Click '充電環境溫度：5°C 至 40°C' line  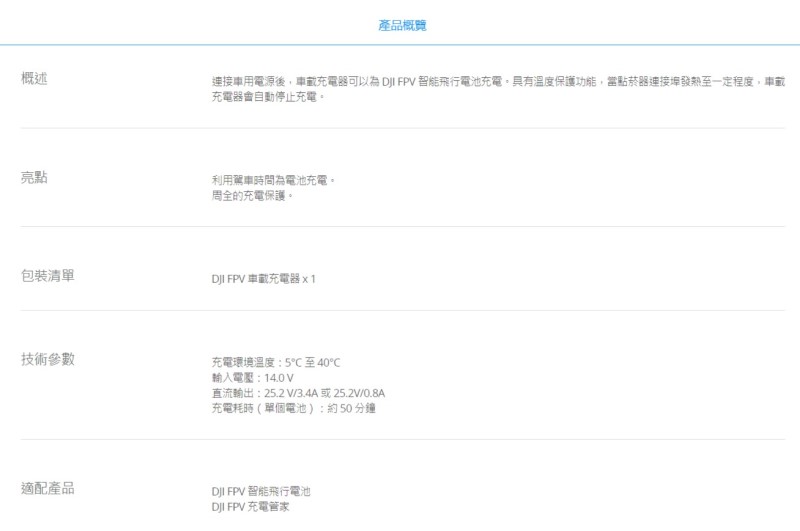click(276, 363)
